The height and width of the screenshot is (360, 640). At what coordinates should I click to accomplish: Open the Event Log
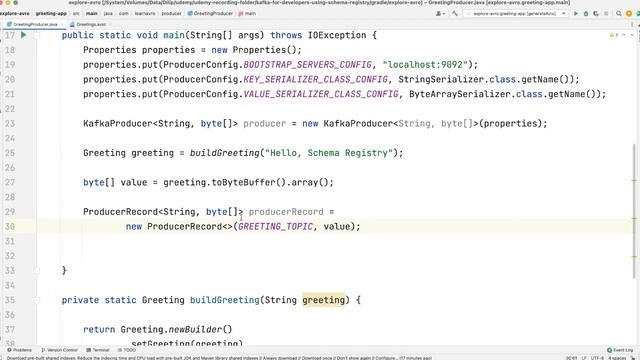[620, 350]
